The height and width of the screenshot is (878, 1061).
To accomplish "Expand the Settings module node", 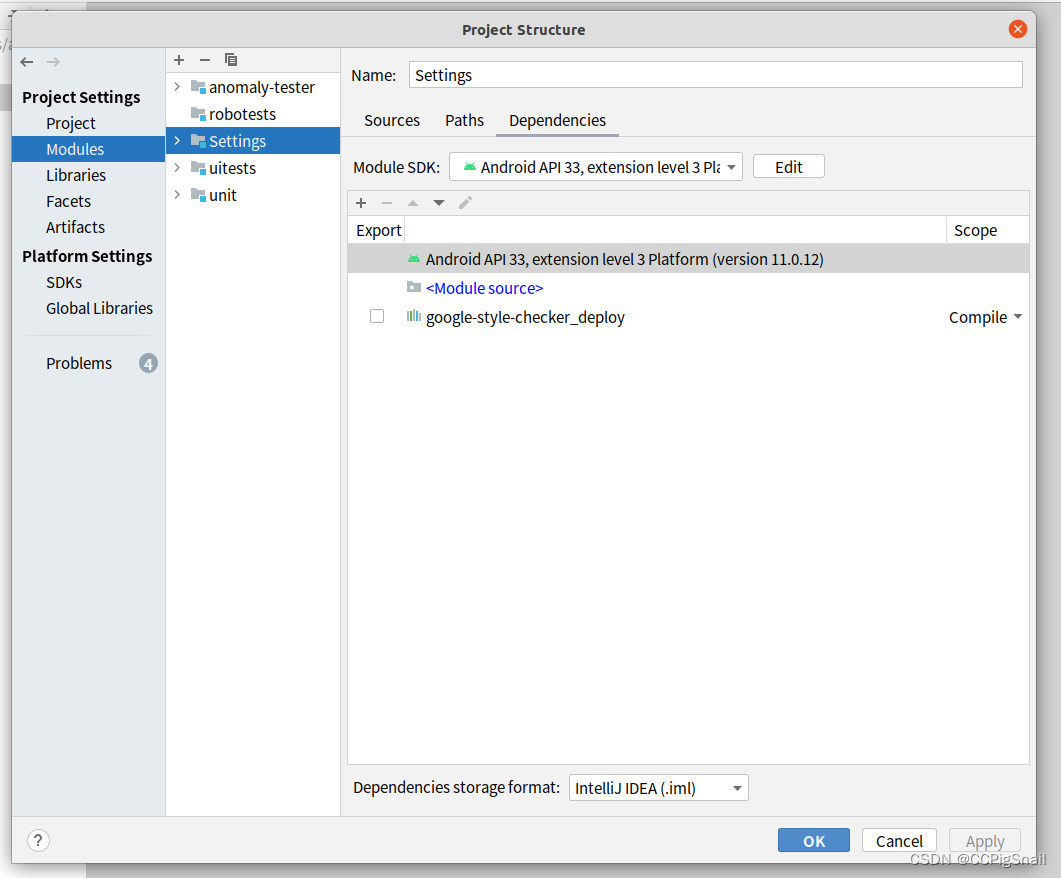I will 177,141.
